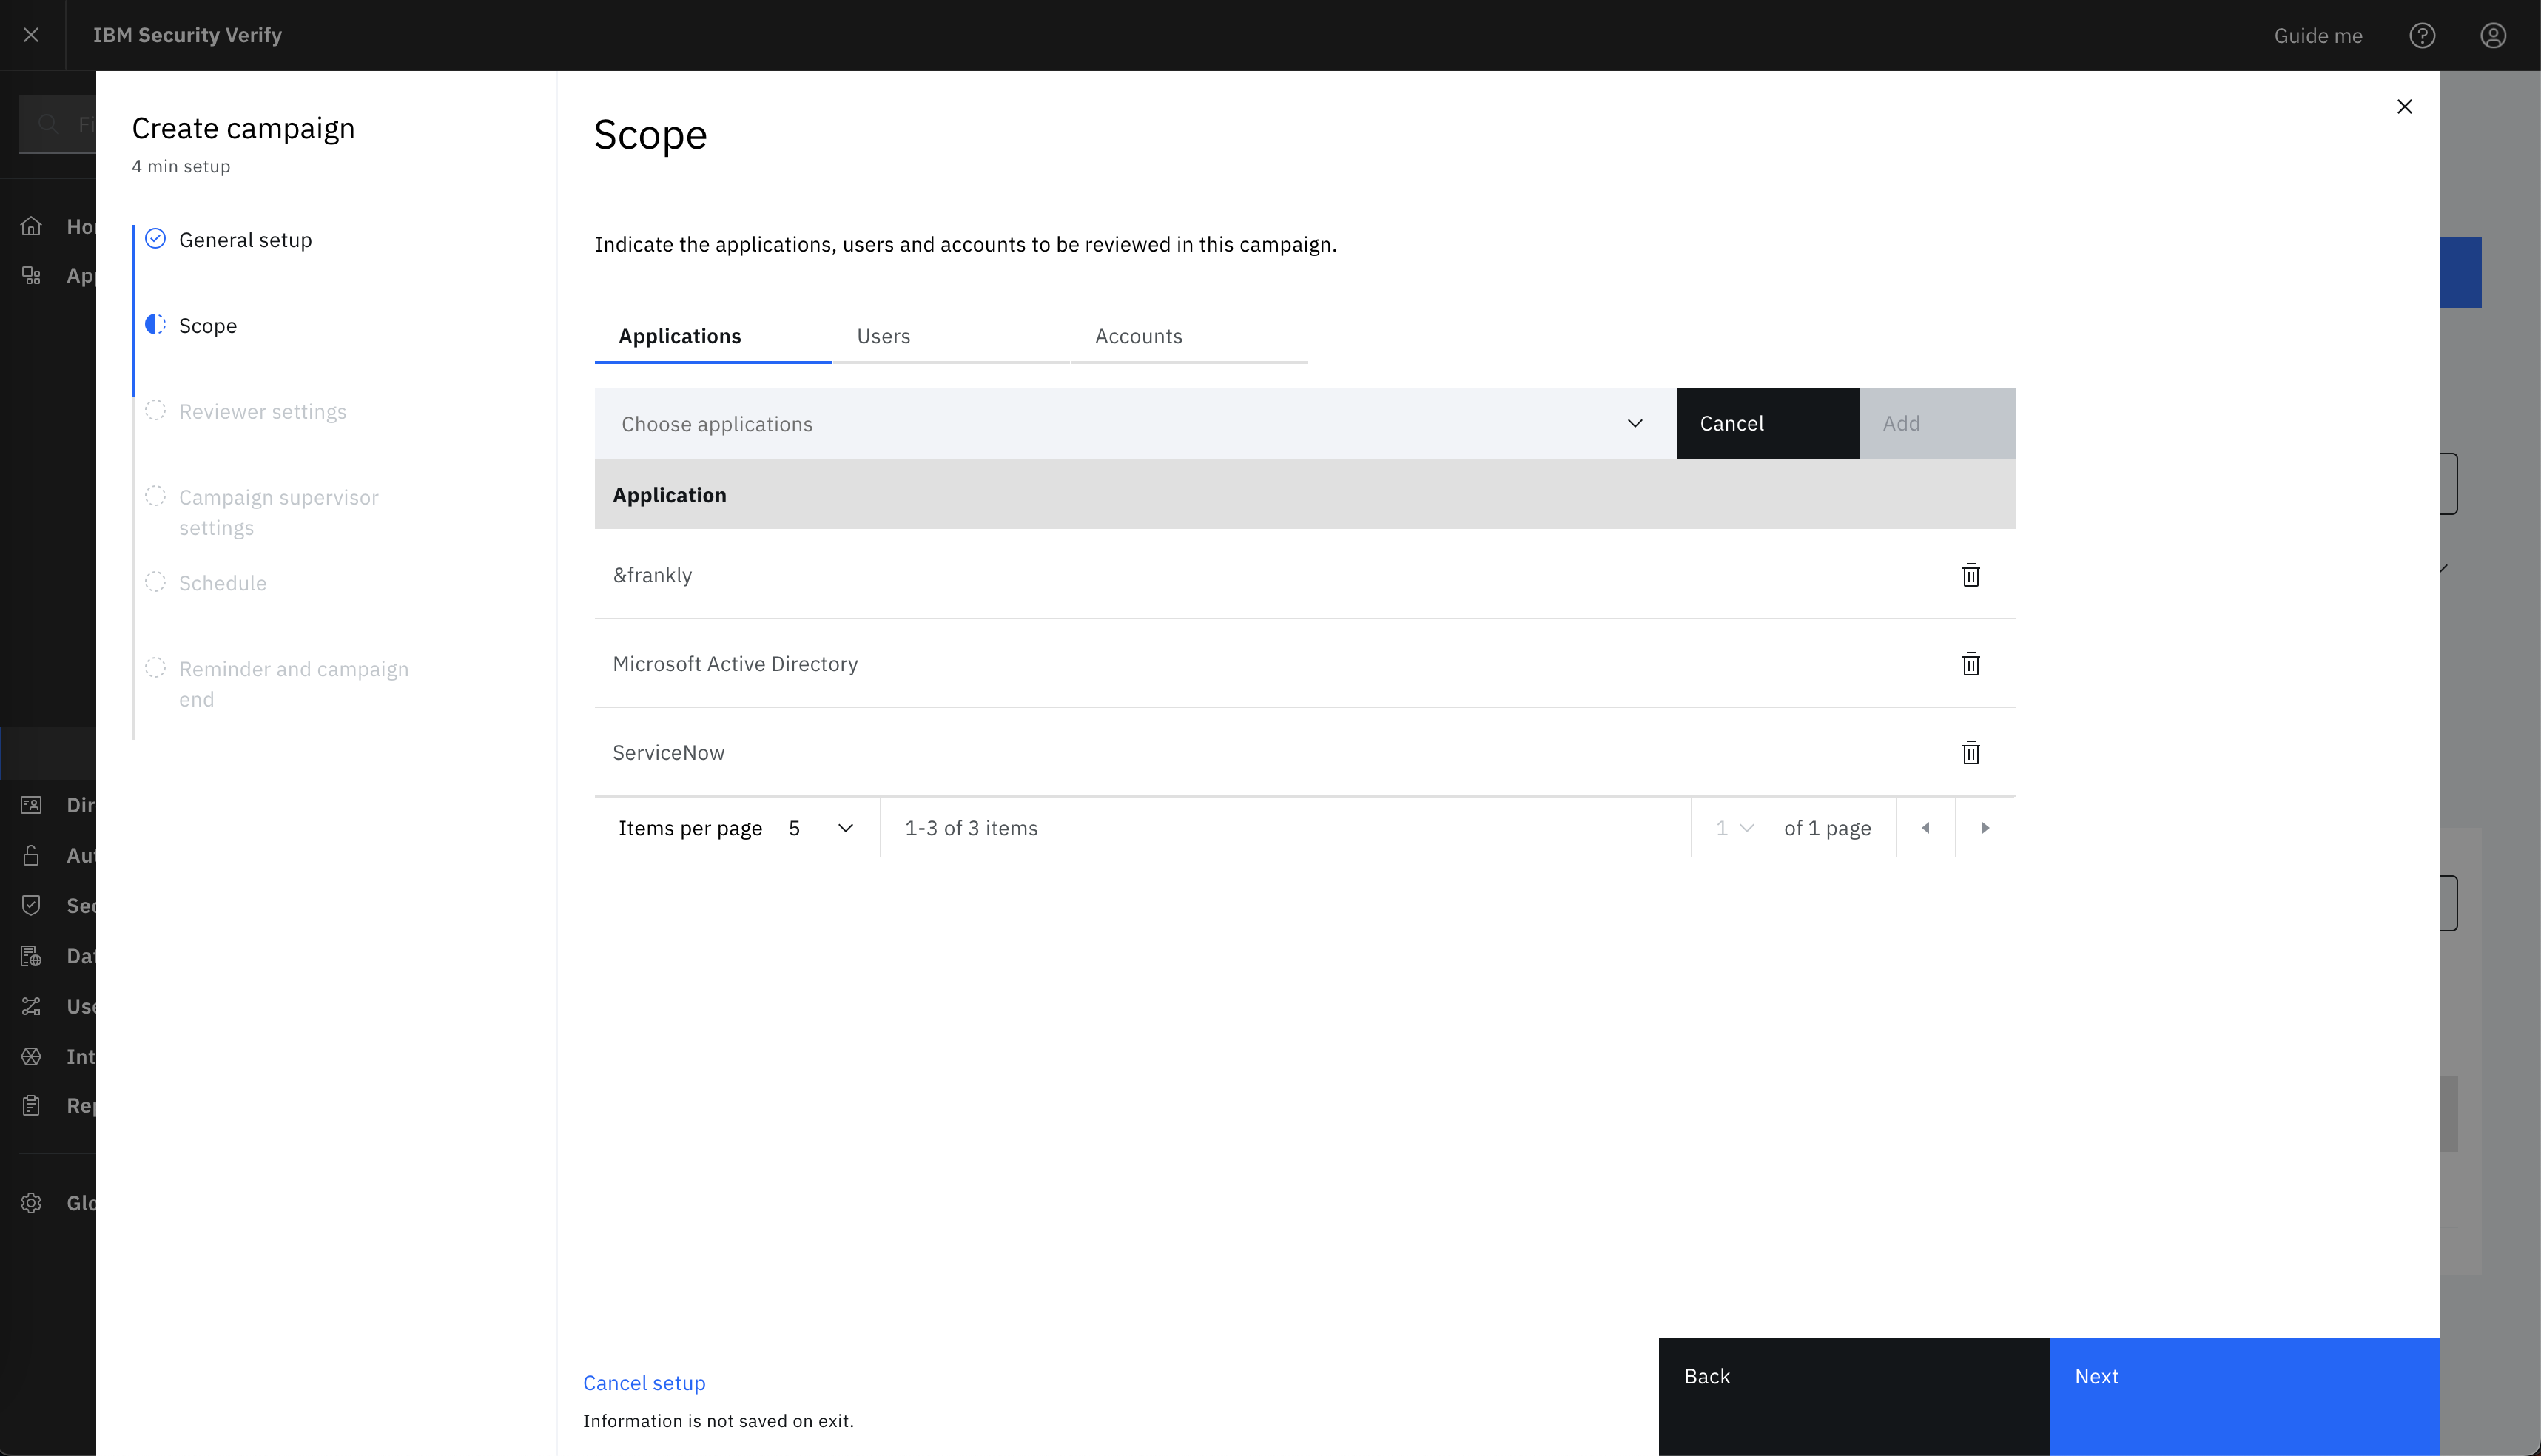The width and height of the screenshot is (2541, 1456).
Task: Open the Integrations sidebar icon
Action: coord(31,1056)
